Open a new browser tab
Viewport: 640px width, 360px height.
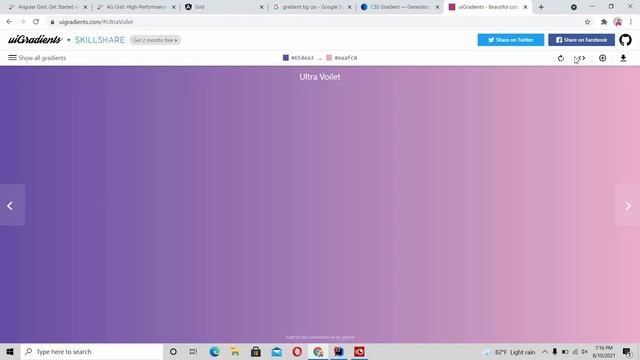coord(541,7)
